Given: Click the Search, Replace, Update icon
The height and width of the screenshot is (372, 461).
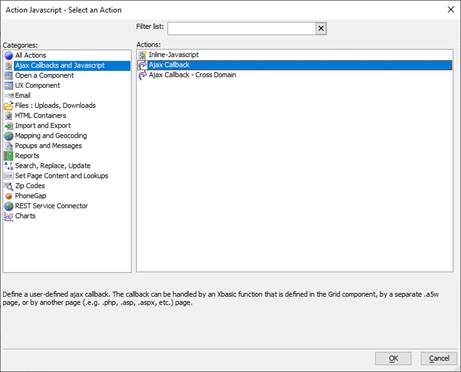Looking at the screenshot, I should pos(9,166).
